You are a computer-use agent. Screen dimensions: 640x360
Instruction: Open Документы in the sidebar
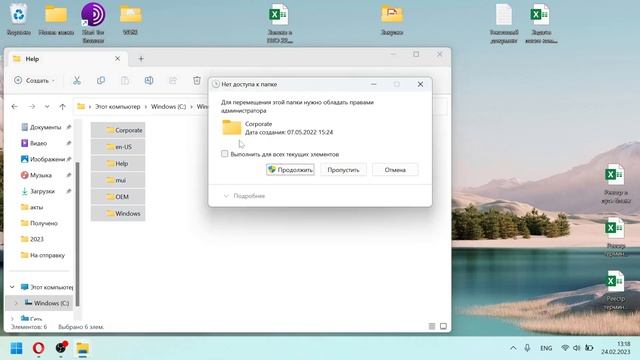(x=45, y=127)
